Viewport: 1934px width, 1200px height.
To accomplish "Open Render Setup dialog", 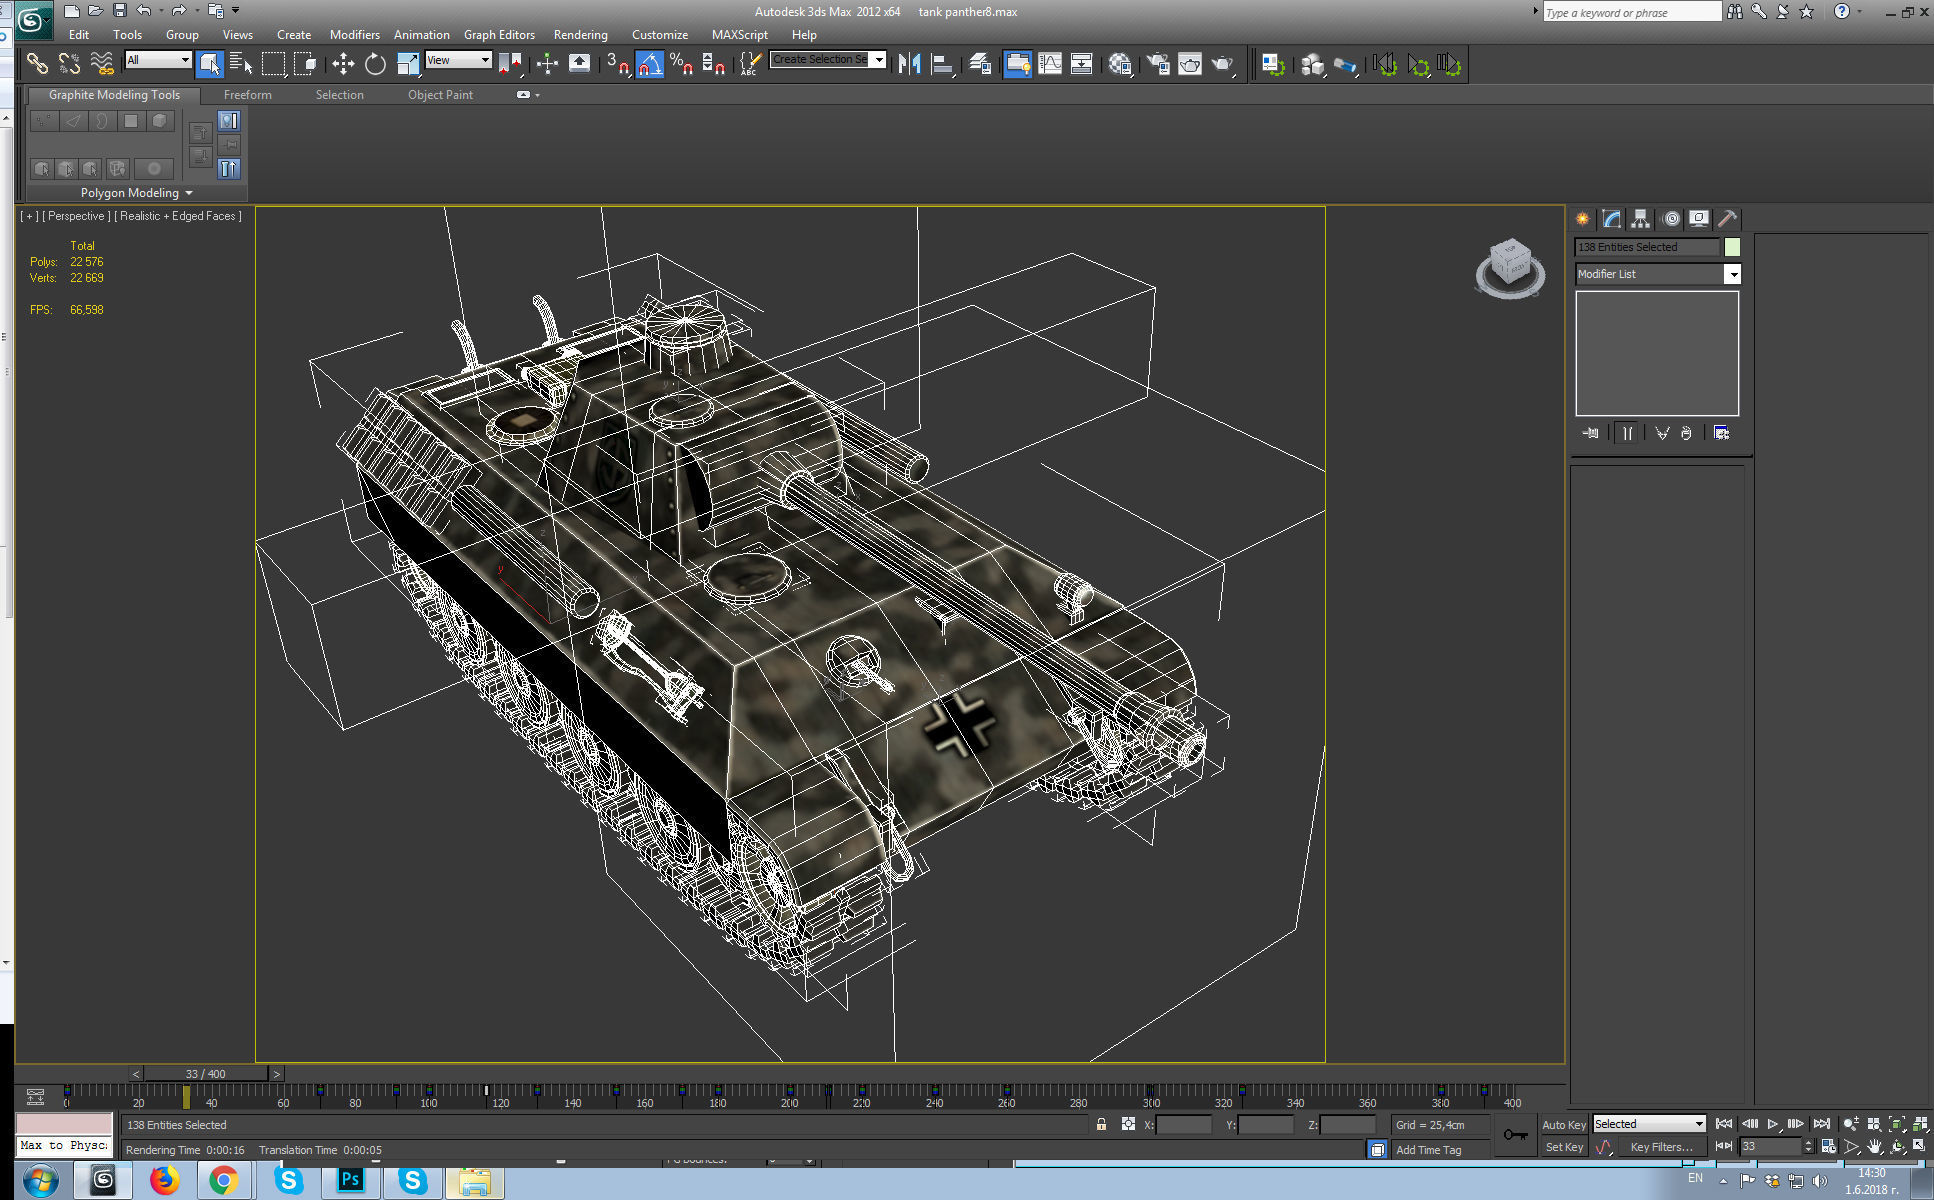I will [x=1158, y=64].
